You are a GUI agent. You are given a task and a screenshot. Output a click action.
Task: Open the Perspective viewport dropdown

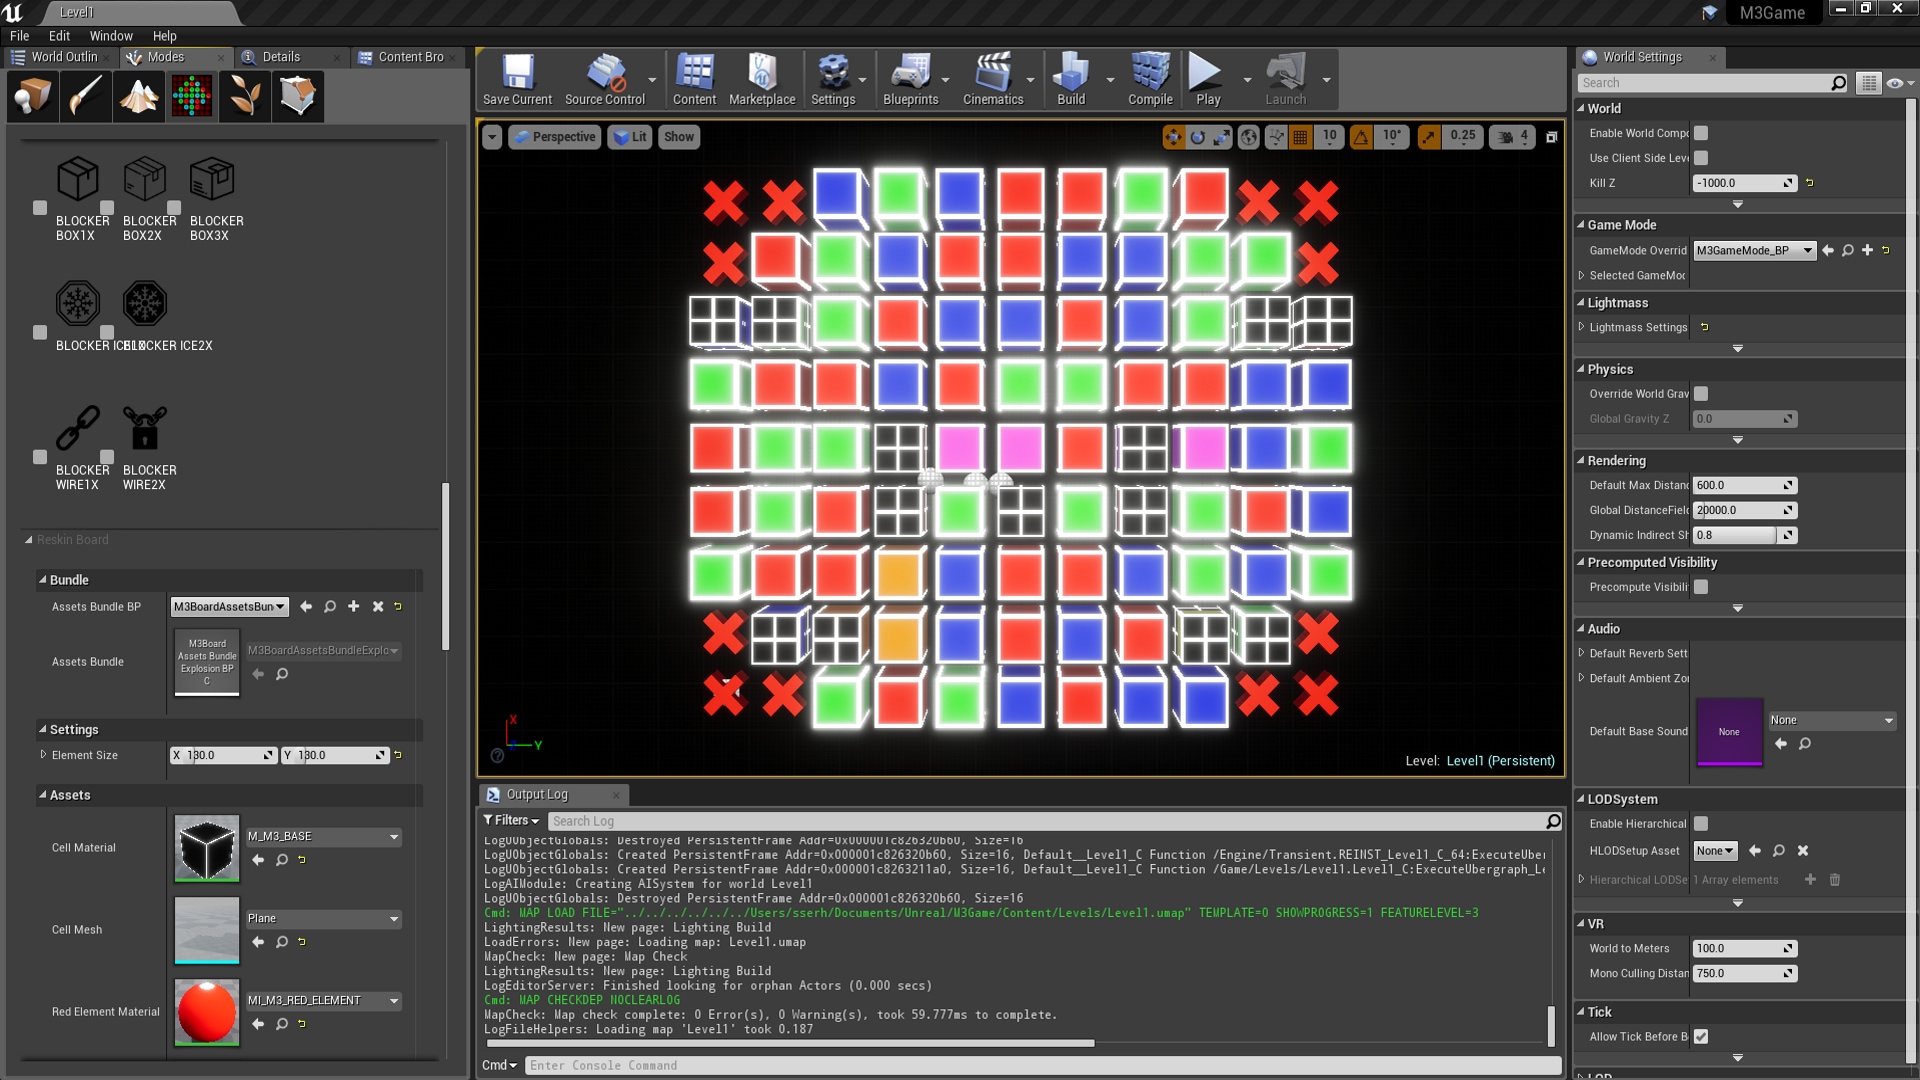tap(554, 137)
